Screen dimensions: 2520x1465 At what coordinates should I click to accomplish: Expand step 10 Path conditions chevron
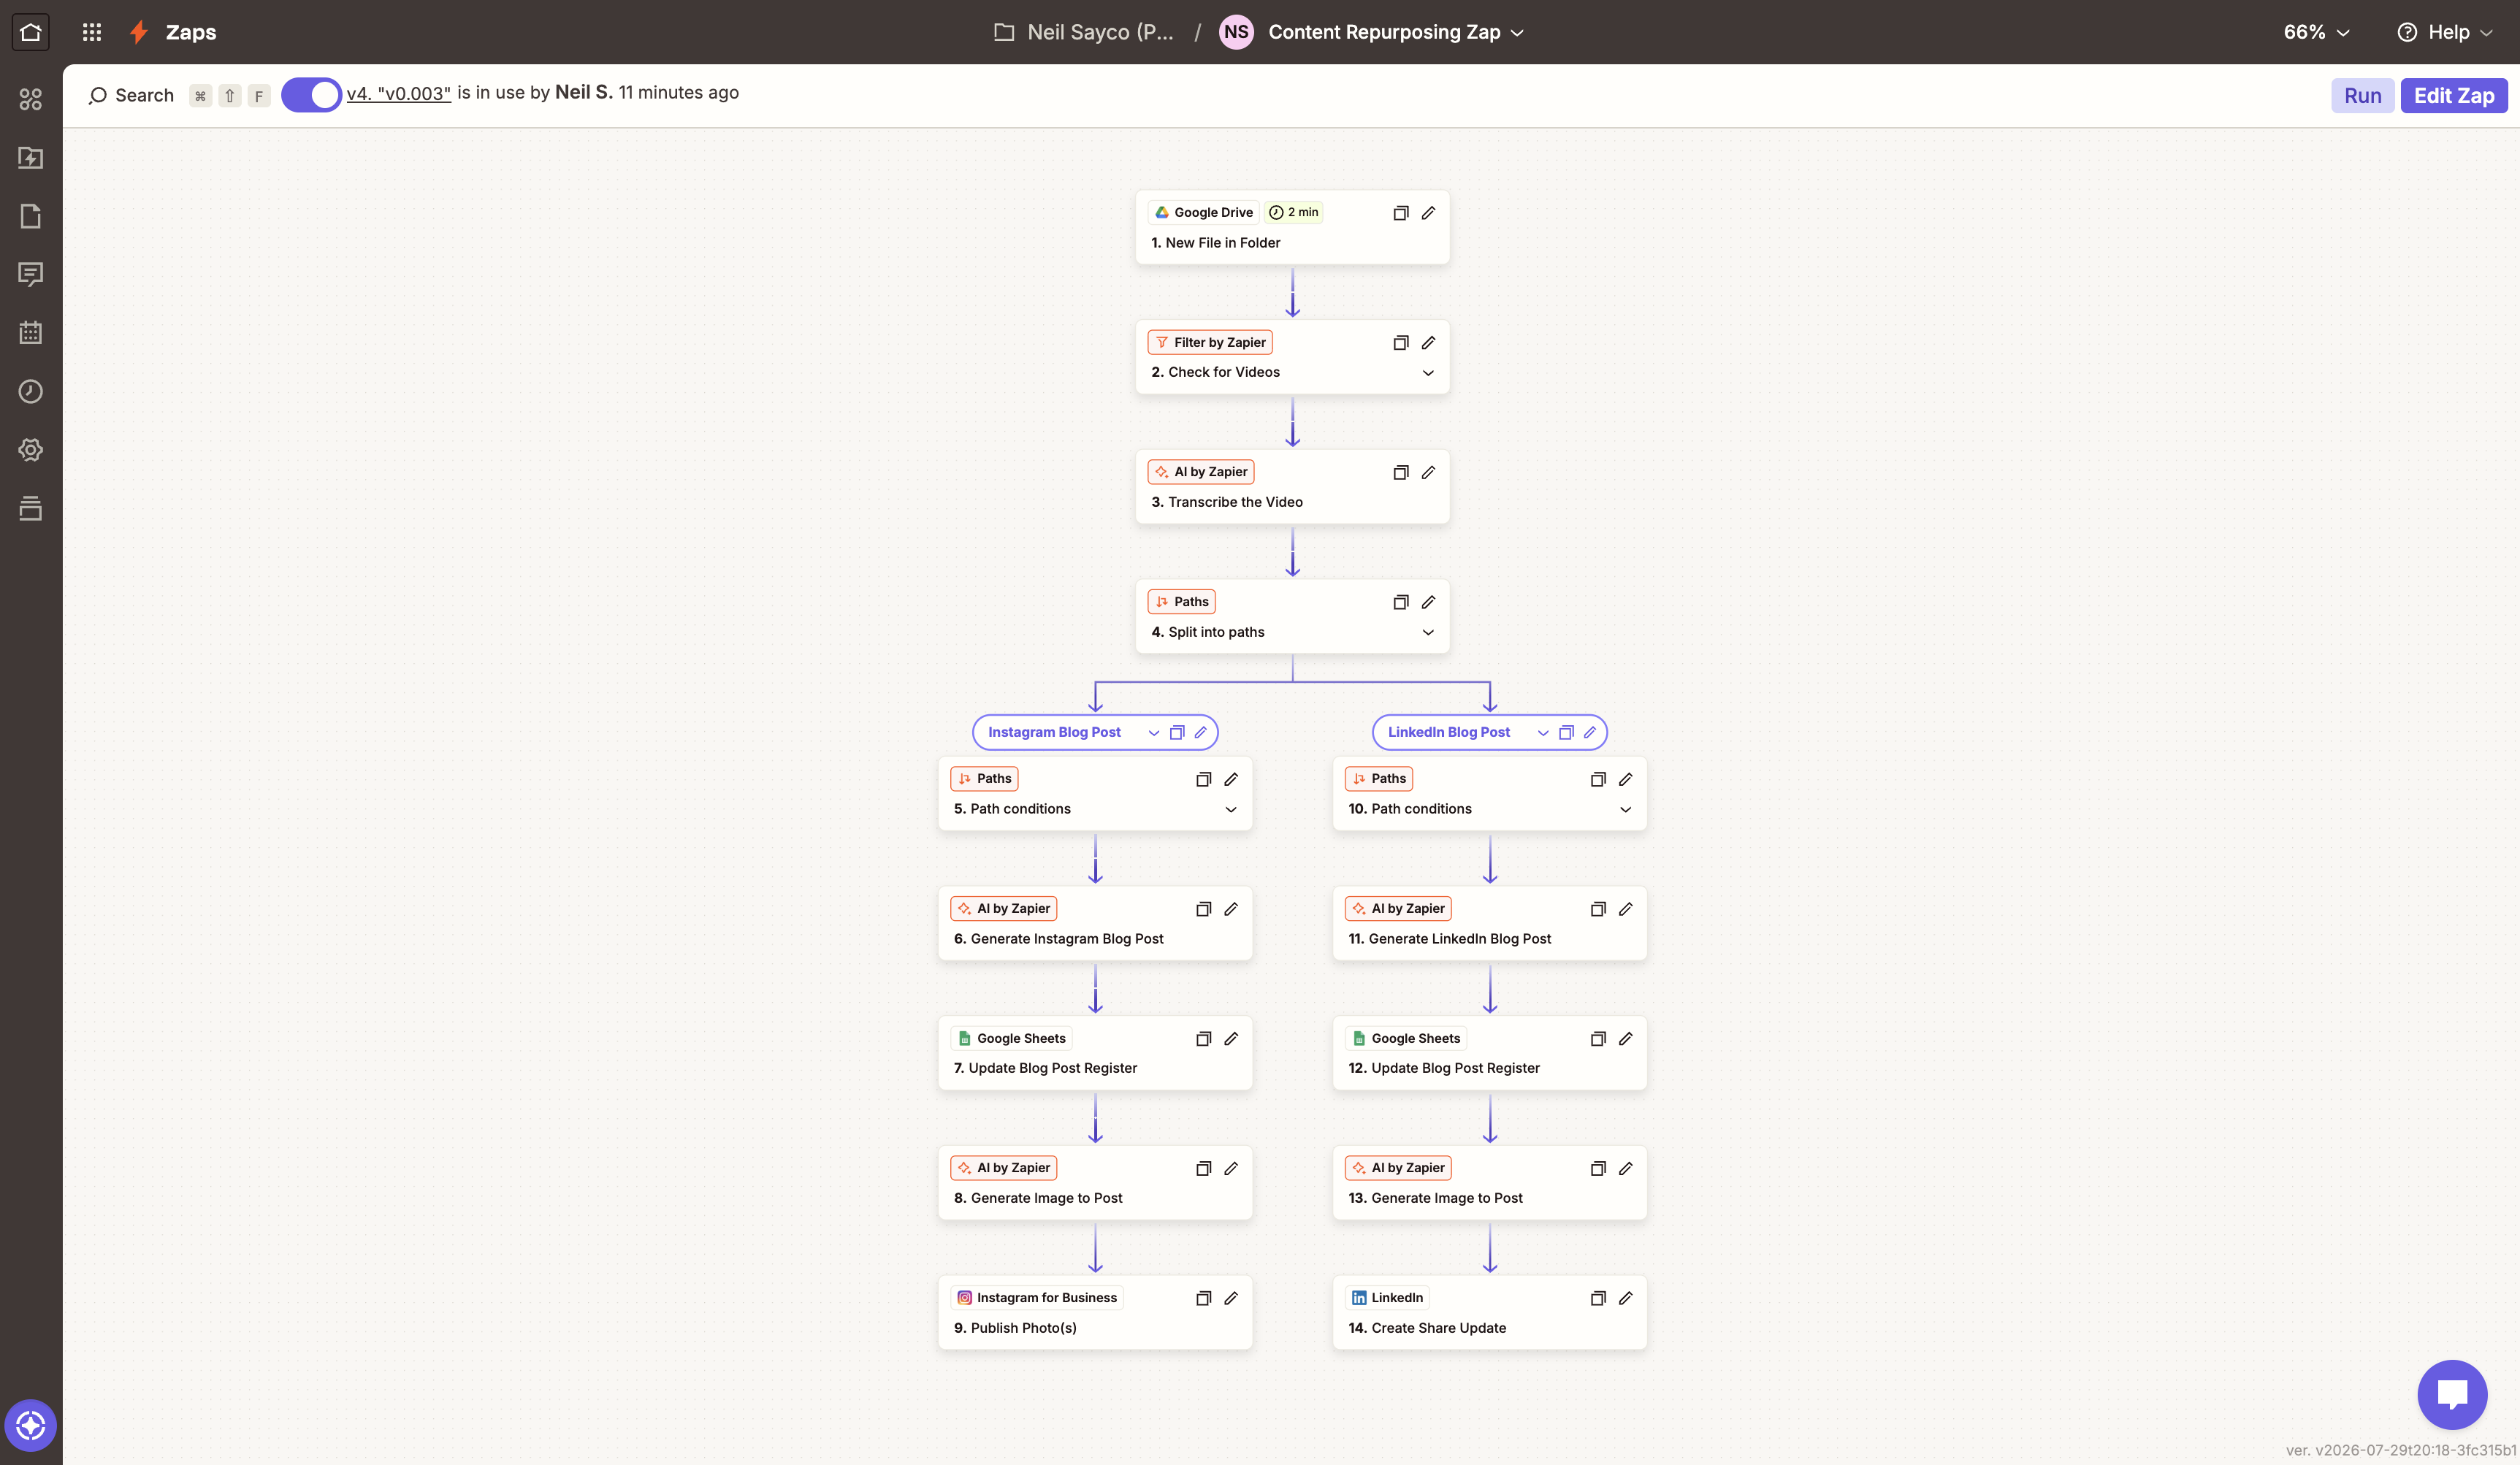coord(1625,809)
